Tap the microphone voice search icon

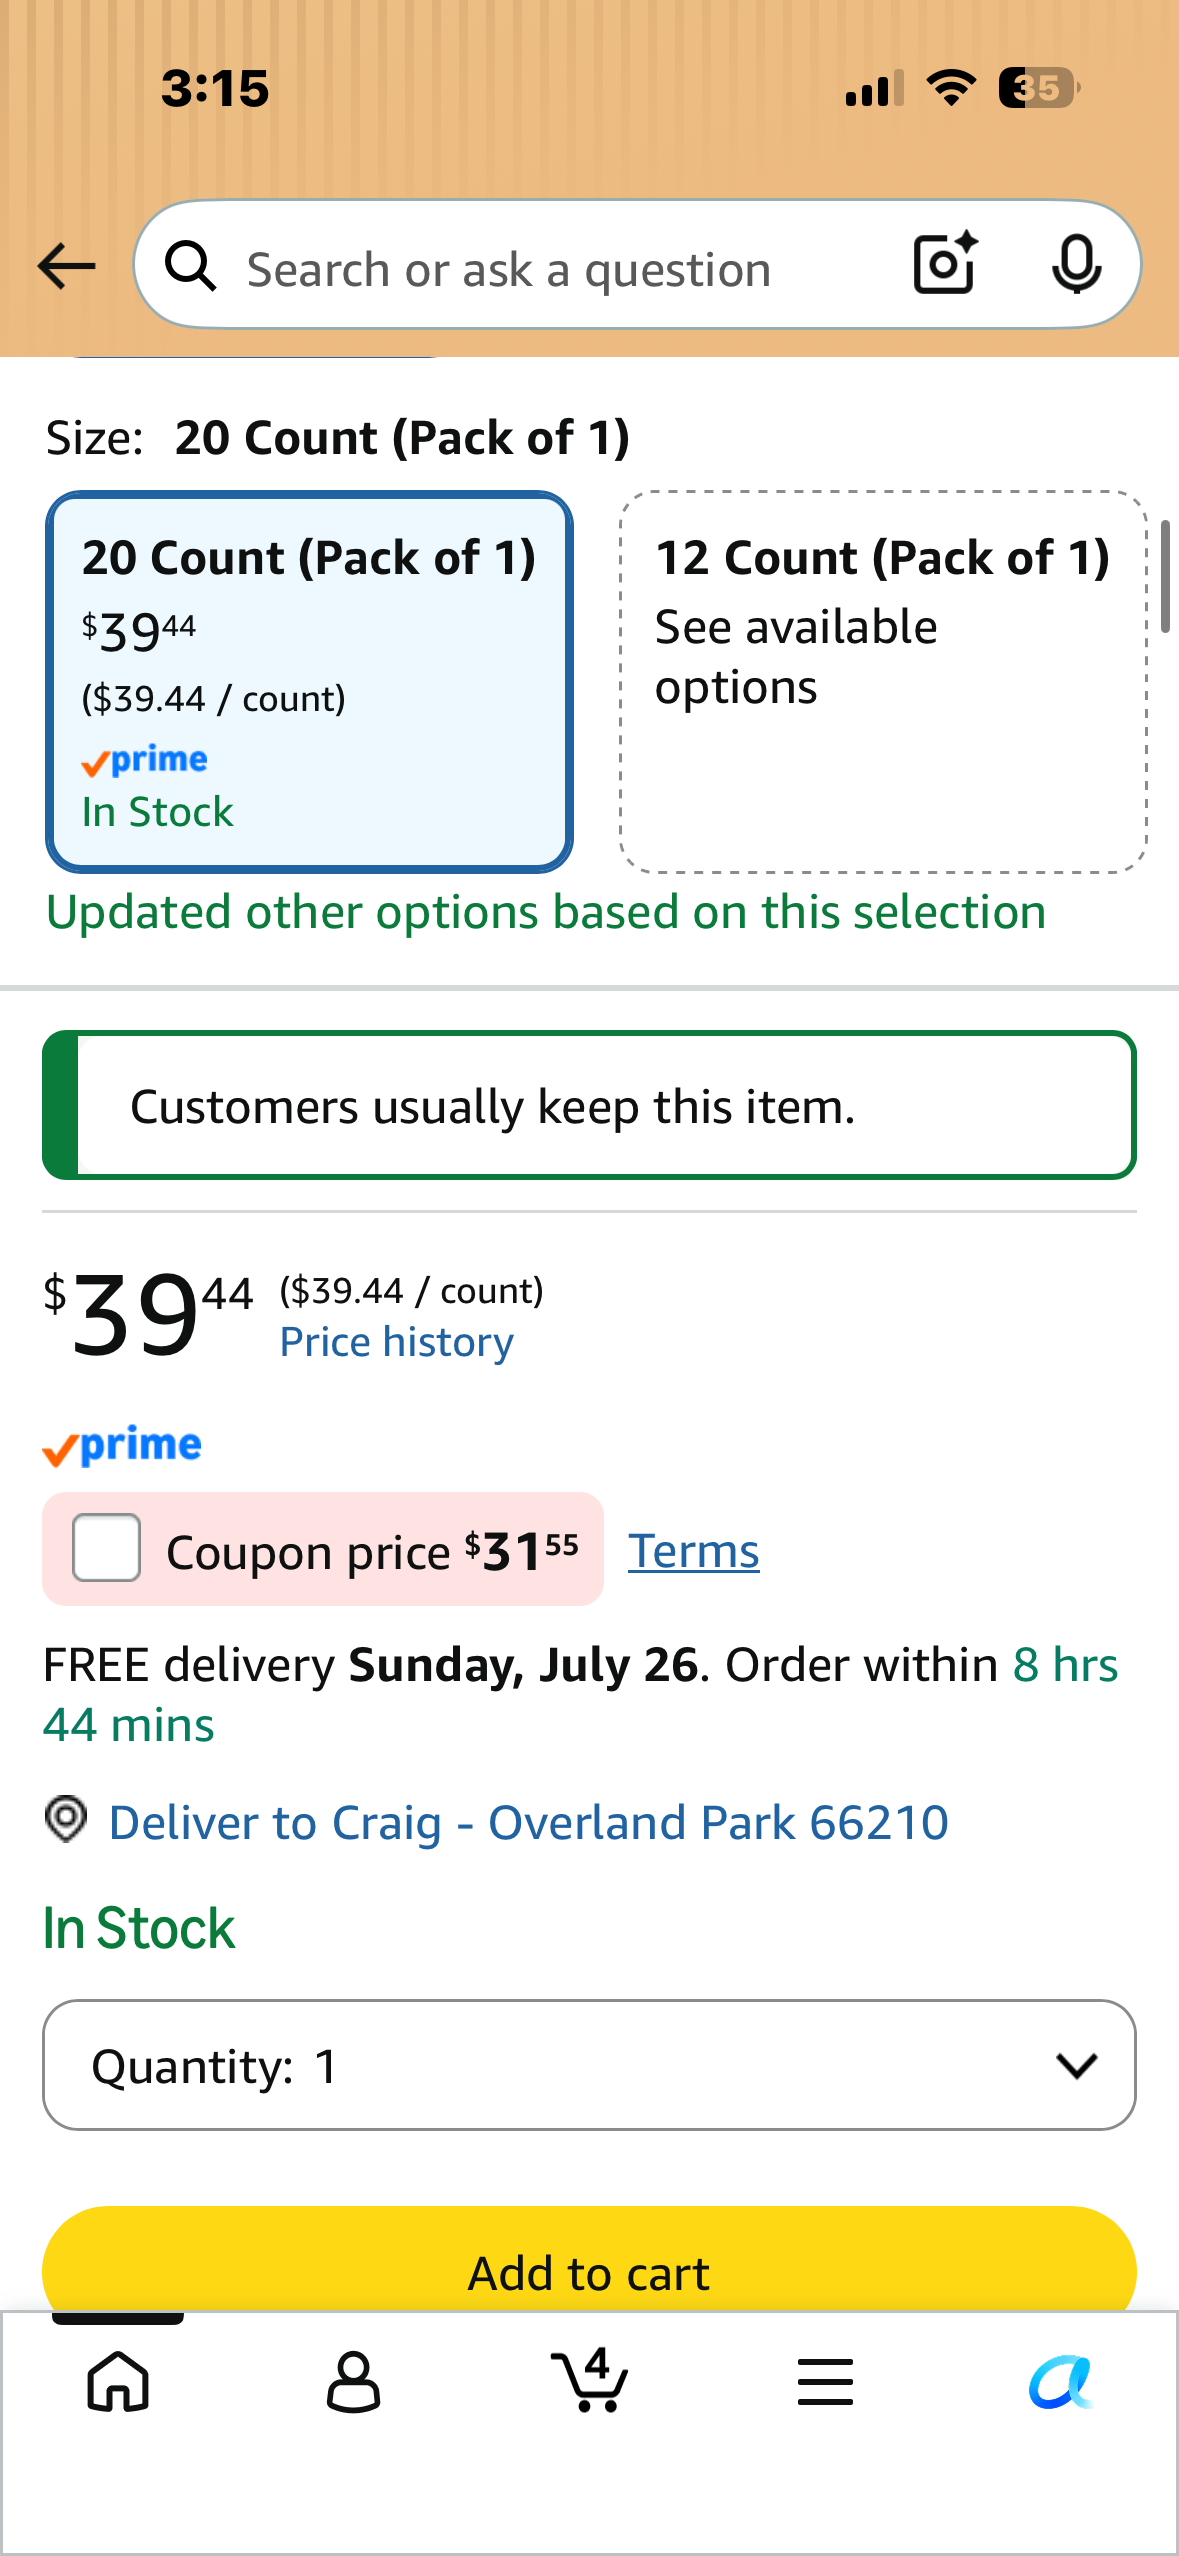click(1077, 264)
